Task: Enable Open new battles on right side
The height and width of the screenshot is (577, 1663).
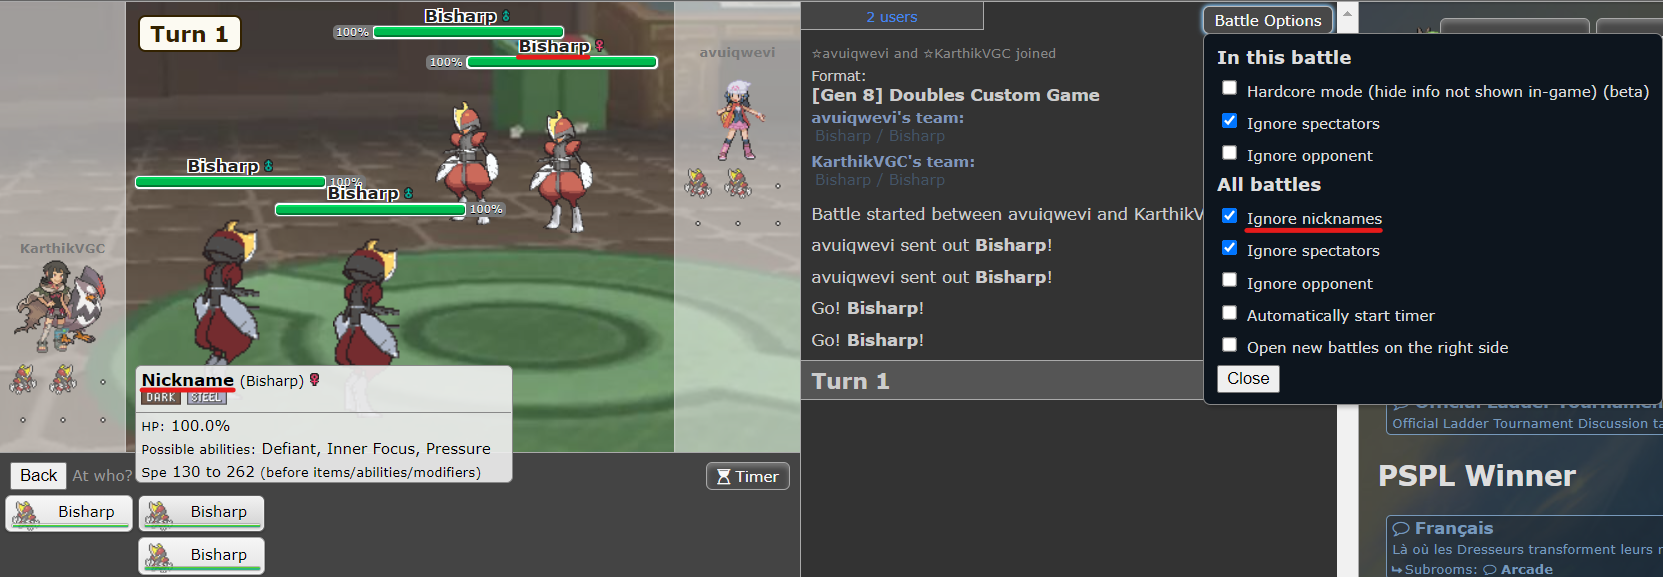Action: coord(1229,344)
